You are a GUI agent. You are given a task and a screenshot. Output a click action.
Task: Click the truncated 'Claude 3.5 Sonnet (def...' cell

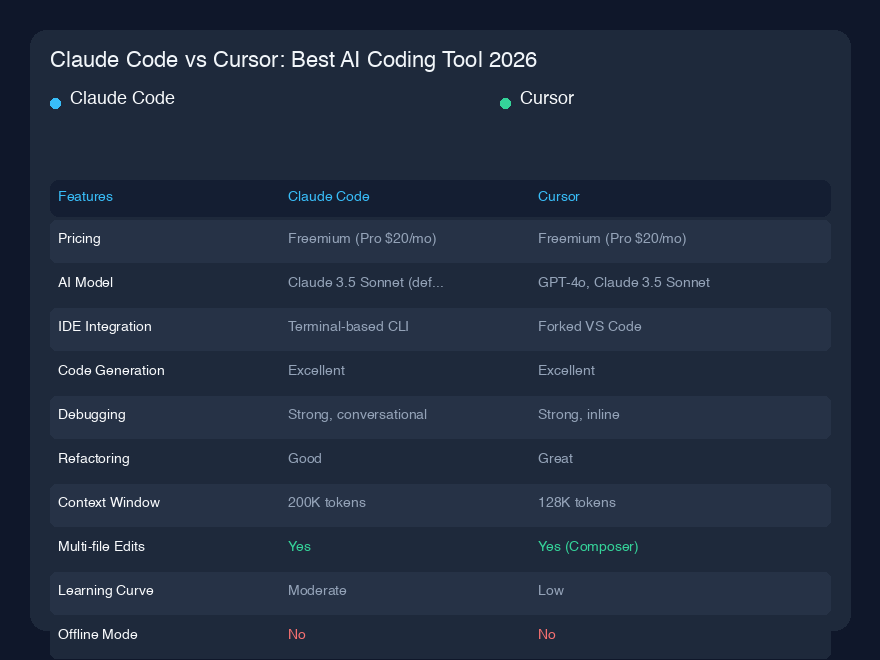pyautogui.click(x=365, y=282)
